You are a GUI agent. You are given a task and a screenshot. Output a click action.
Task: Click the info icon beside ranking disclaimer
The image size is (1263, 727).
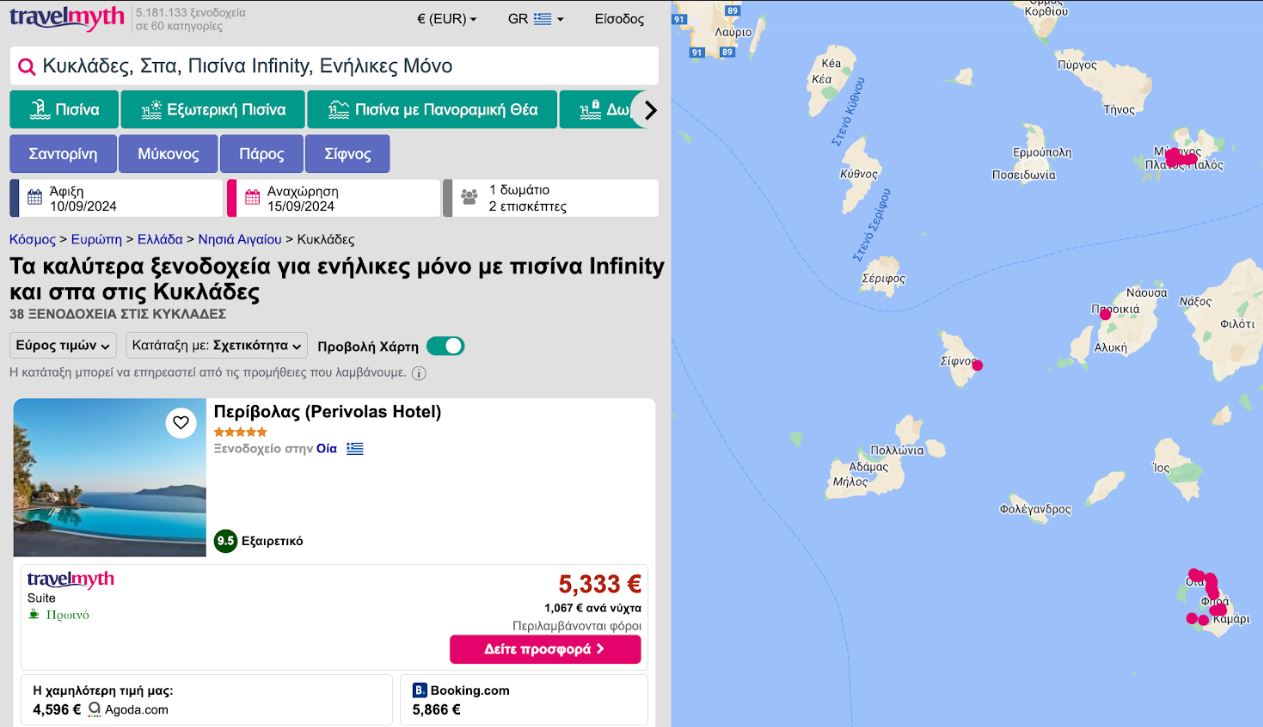pyautogui.click(x=419, y=373)
